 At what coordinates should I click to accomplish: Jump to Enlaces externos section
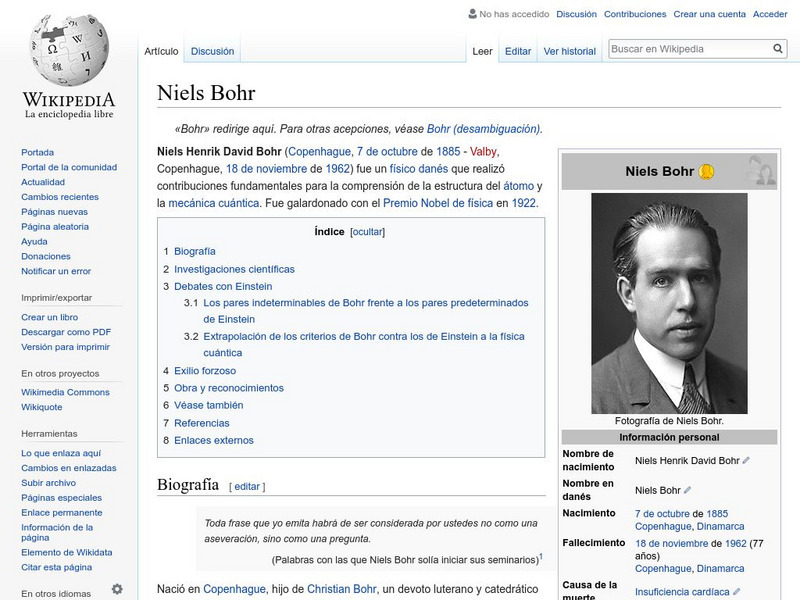[214, 440]
